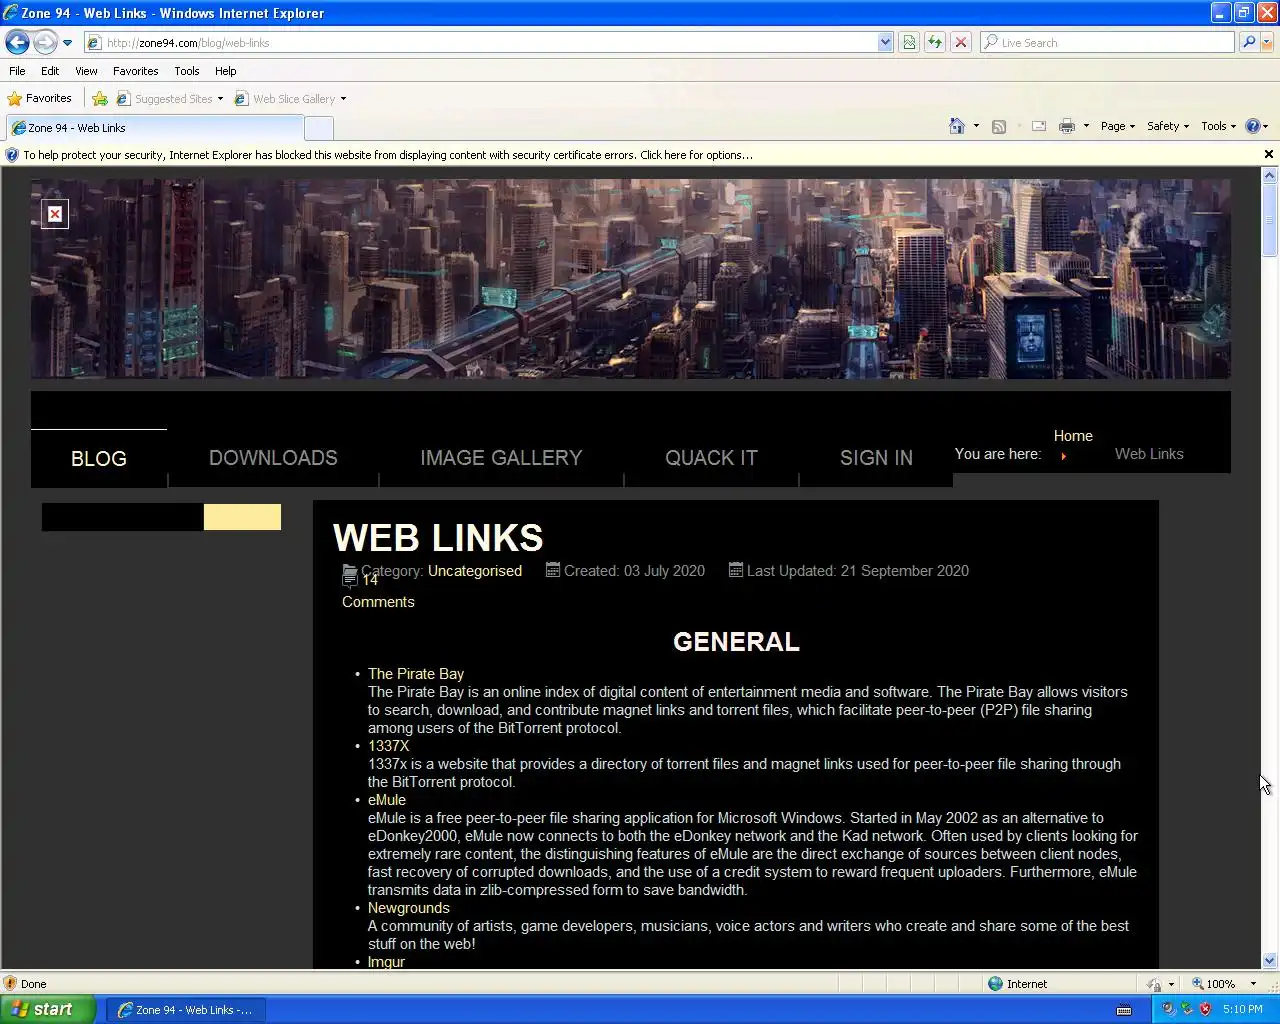Expand the Print options dropdown arrow

(x=1086, y=126)
